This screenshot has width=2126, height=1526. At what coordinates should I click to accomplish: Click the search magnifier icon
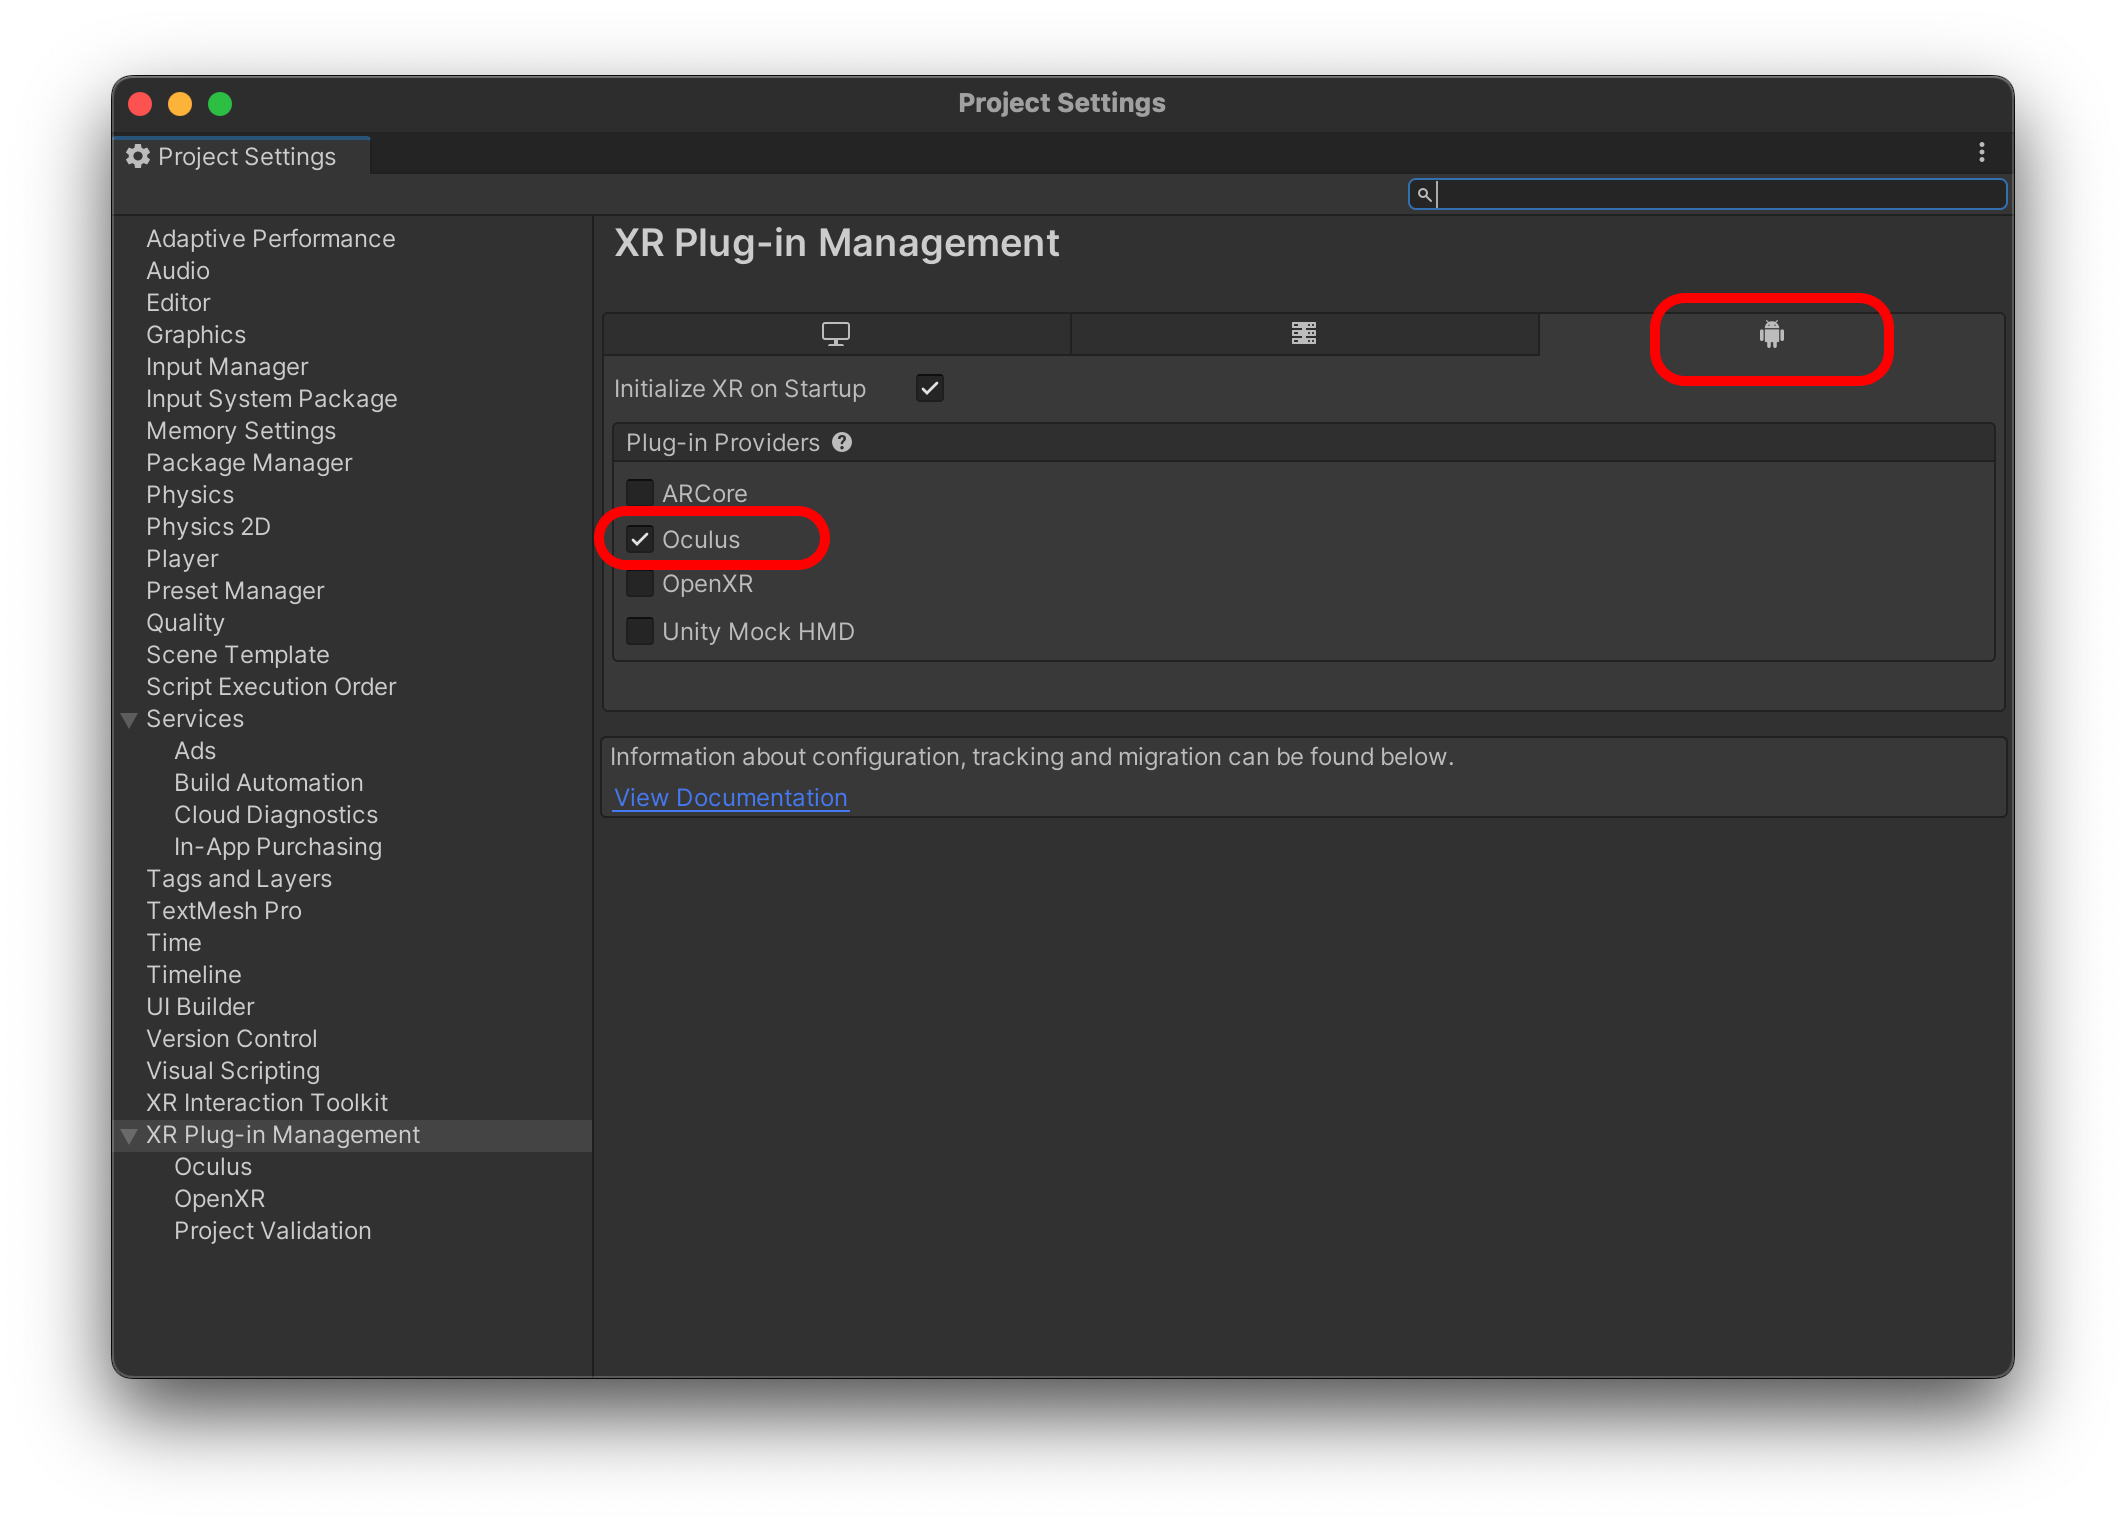(1424, 194)
